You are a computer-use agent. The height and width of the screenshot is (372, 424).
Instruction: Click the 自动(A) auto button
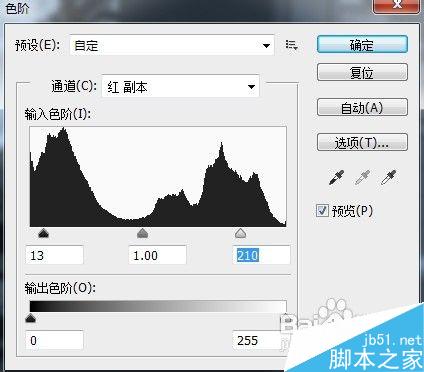pyautogui.click(x=362, y=107)
